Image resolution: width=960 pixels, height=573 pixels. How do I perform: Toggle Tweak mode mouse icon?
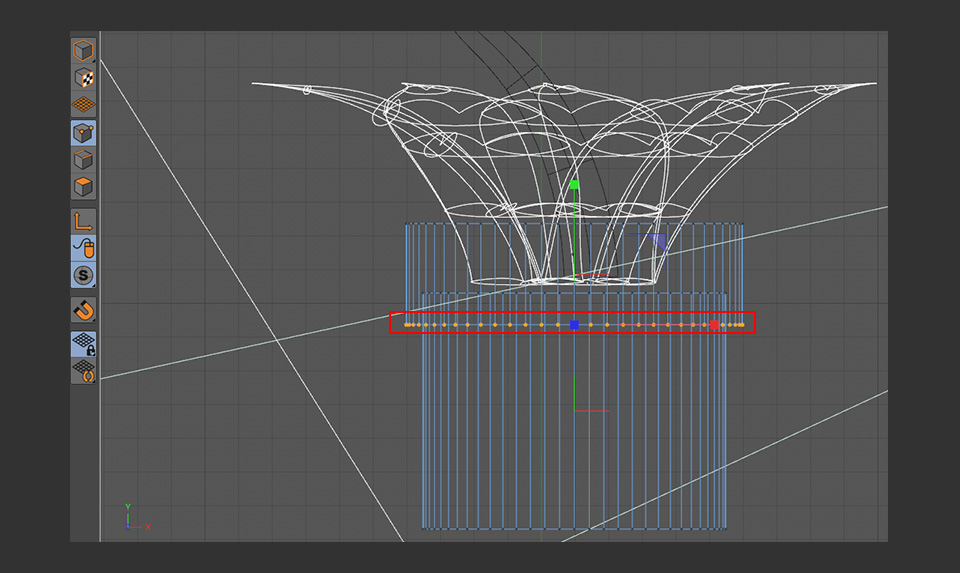[83, 249]
